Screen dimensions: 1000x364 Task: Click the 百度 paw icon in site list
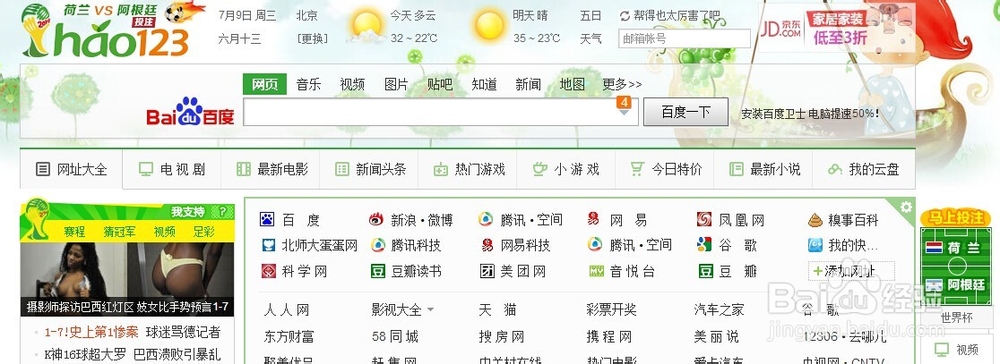click(267, 220)
